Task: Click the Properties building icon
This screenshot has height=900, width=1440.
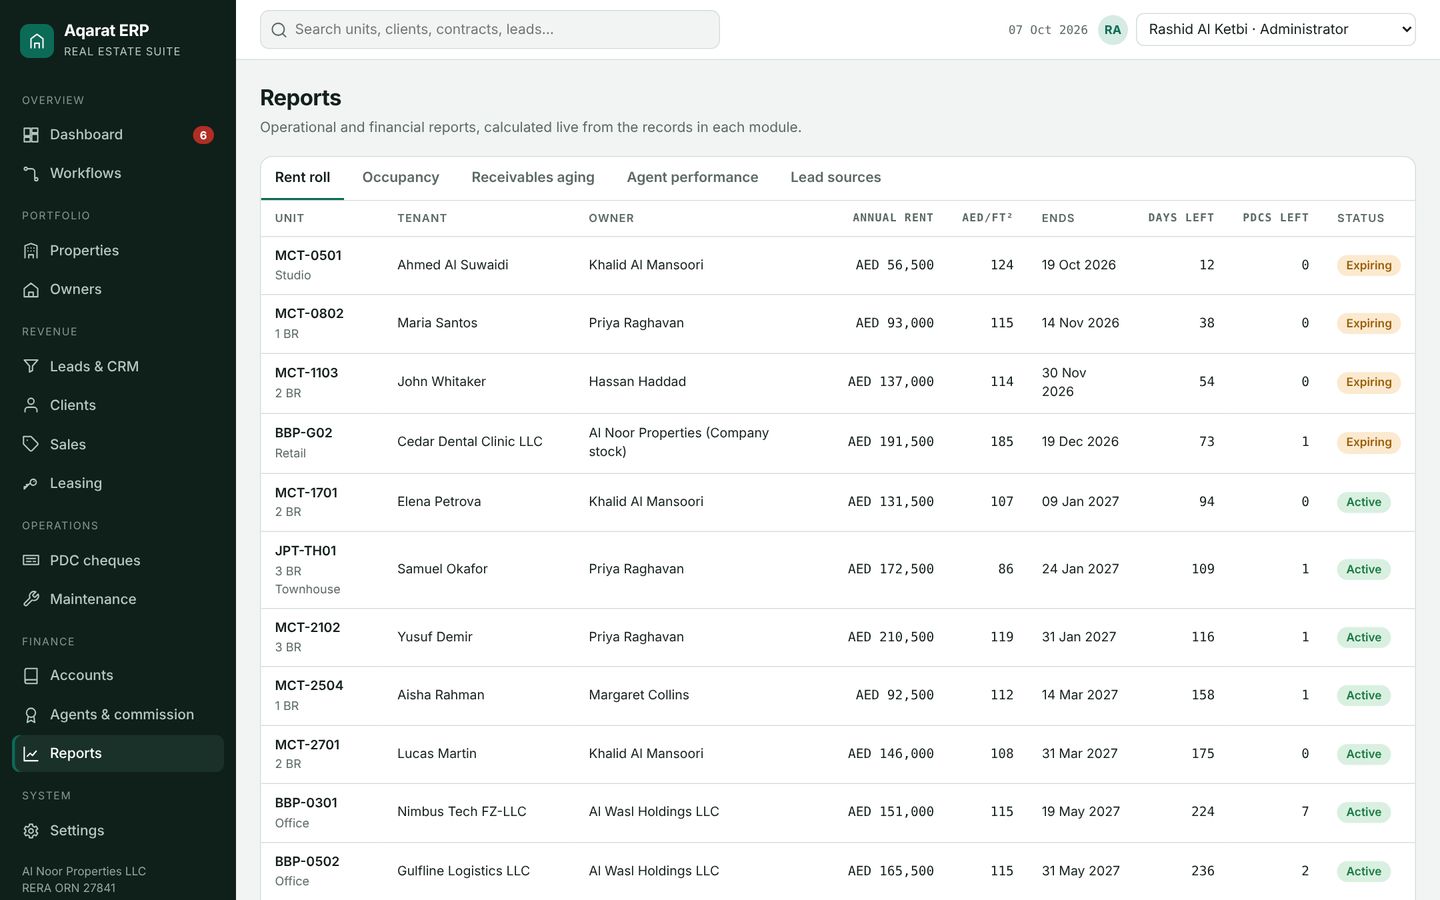Action: [x=31, y=251]
